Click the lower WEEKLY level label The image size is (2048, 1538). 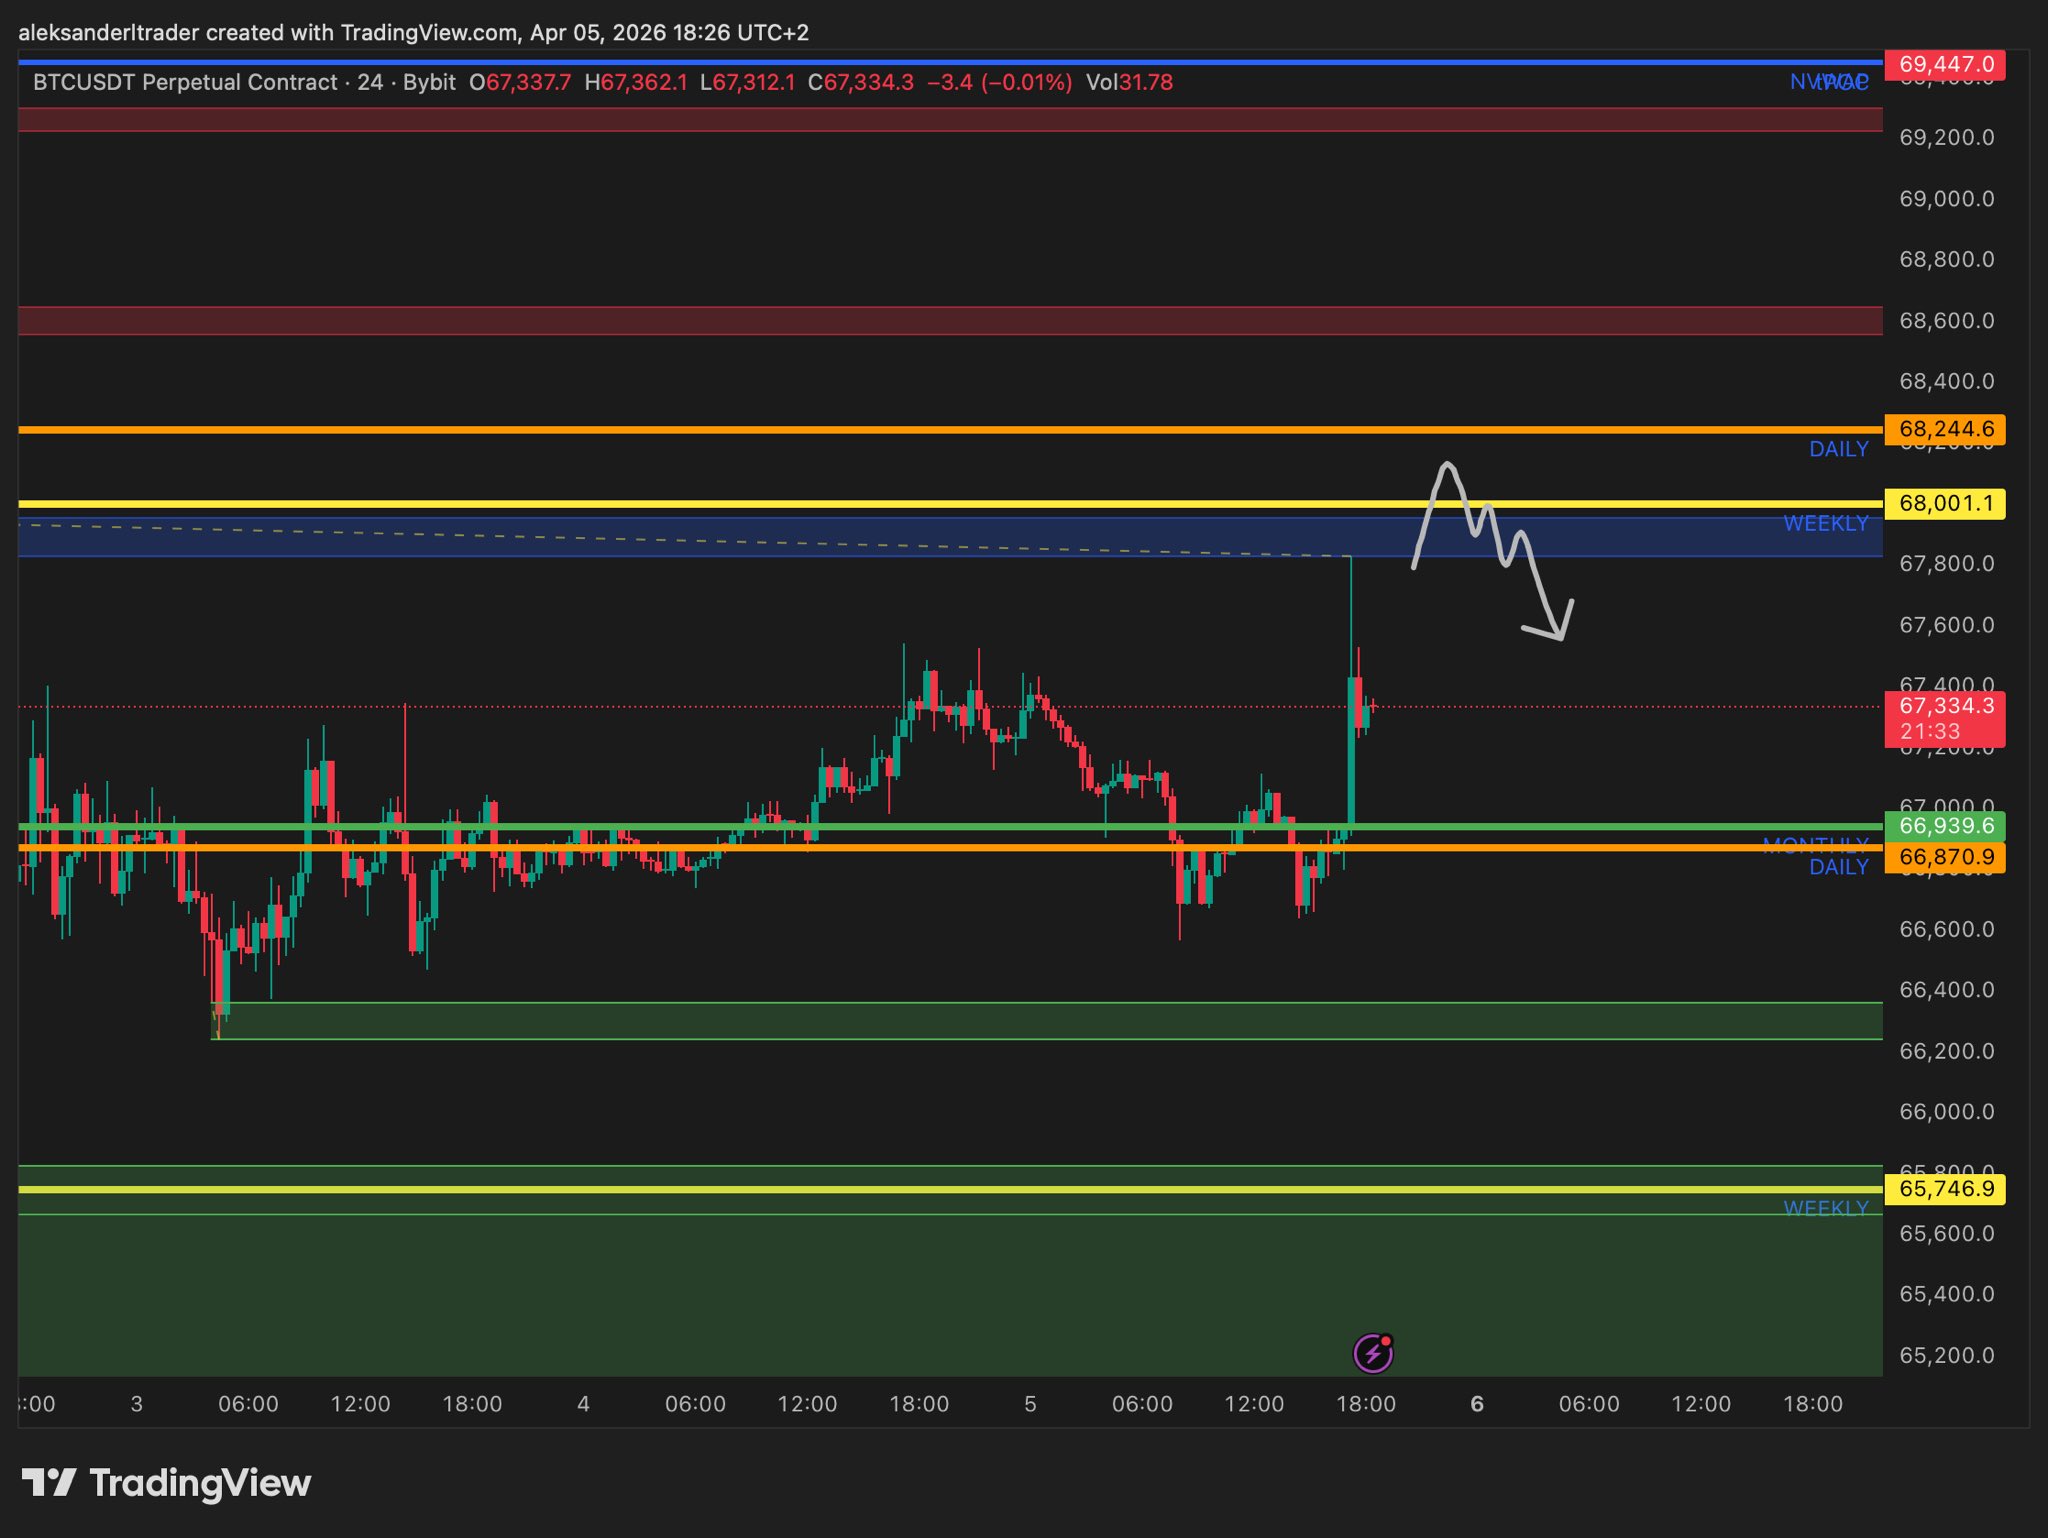point(1825,1208)
